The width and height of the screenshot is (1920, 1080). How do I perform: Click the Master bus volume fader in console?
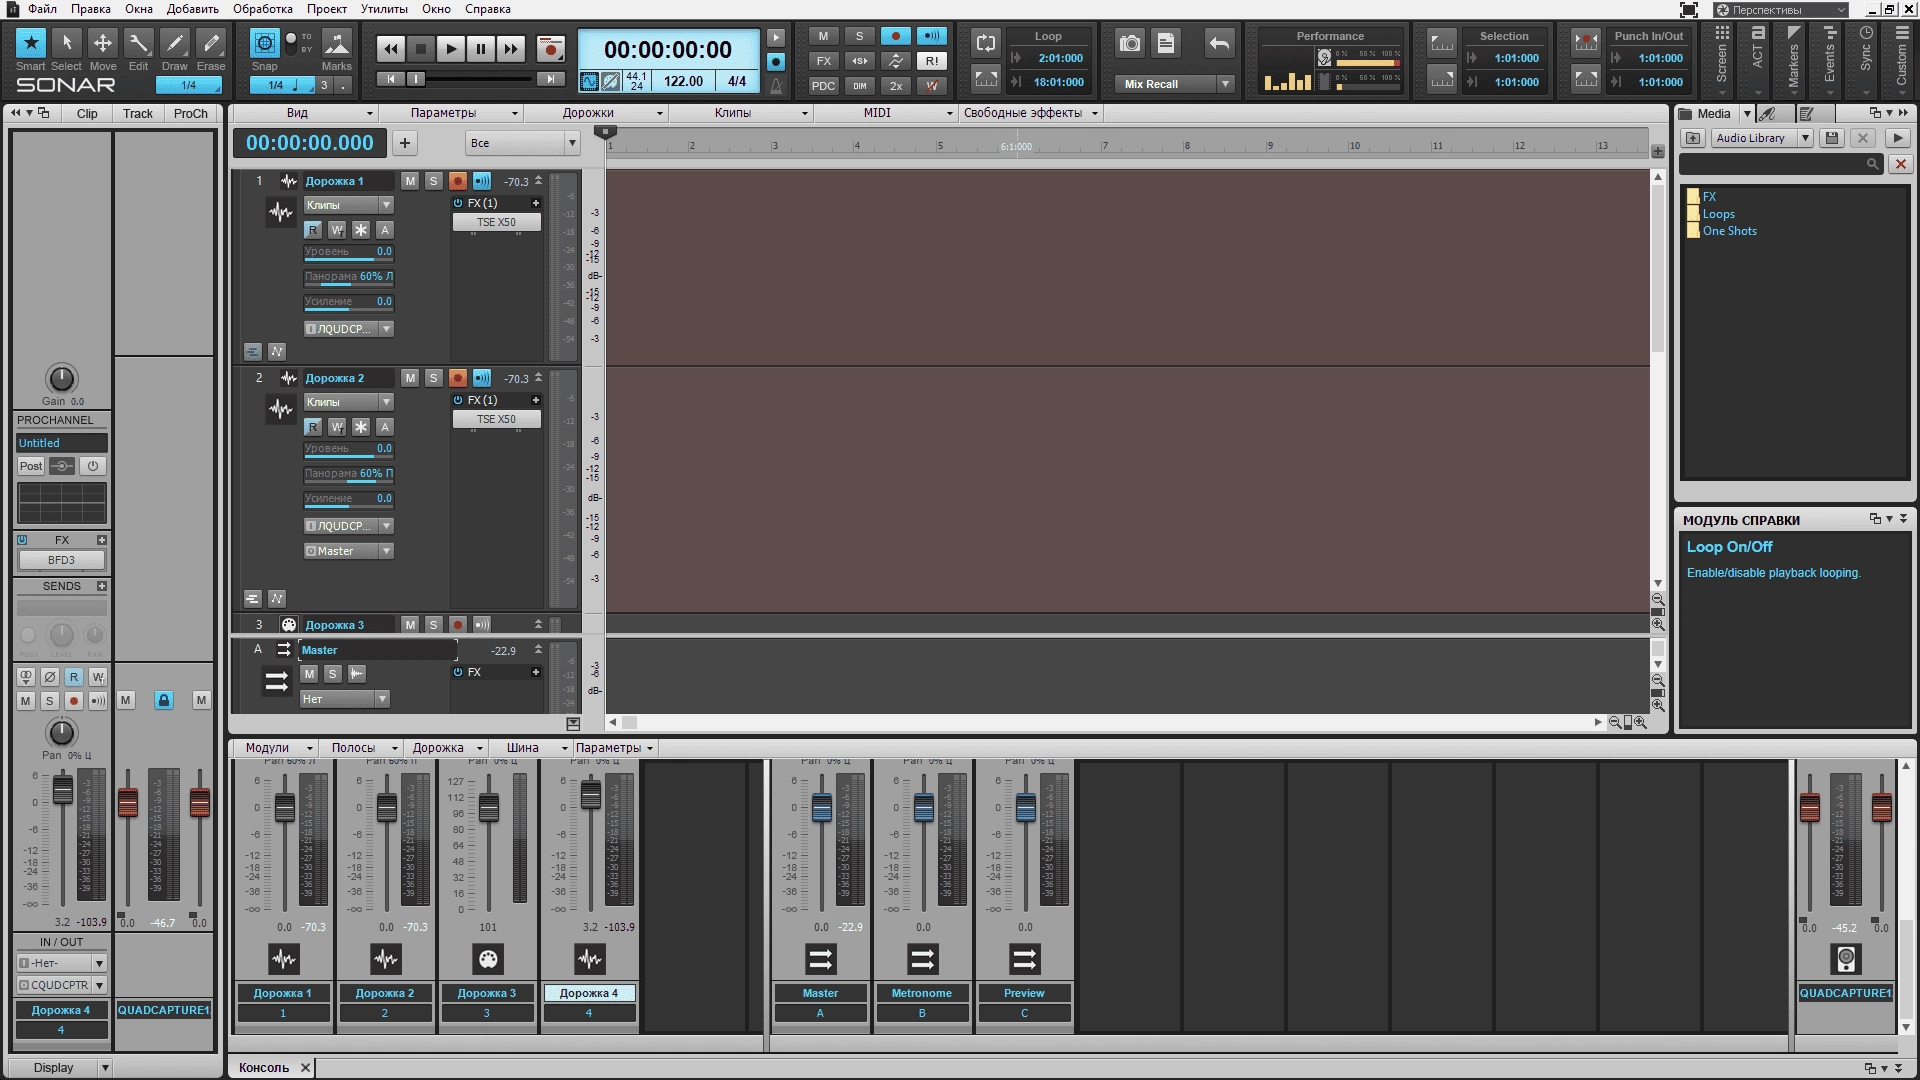(821, 808)
